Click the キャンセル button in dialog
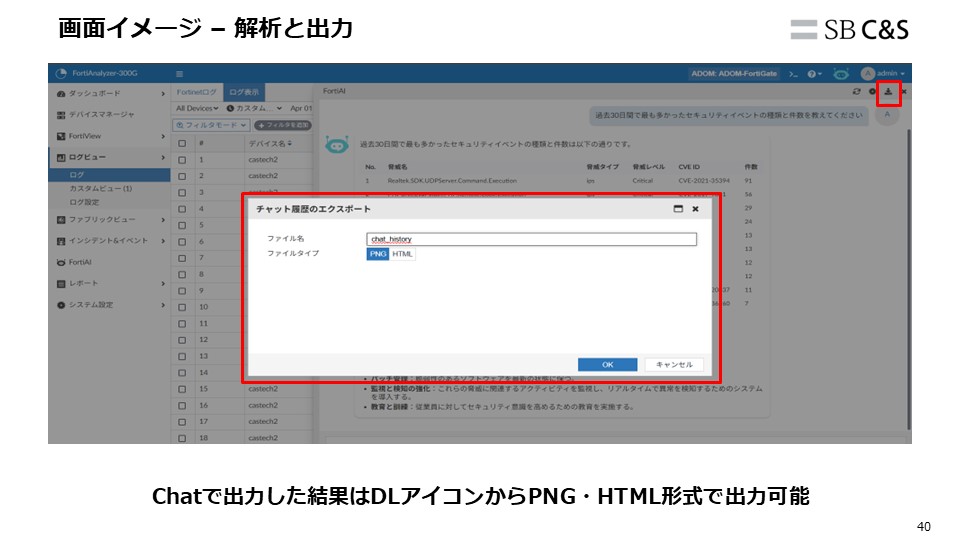The image size is (960, 540). click(x=674, y=365)
